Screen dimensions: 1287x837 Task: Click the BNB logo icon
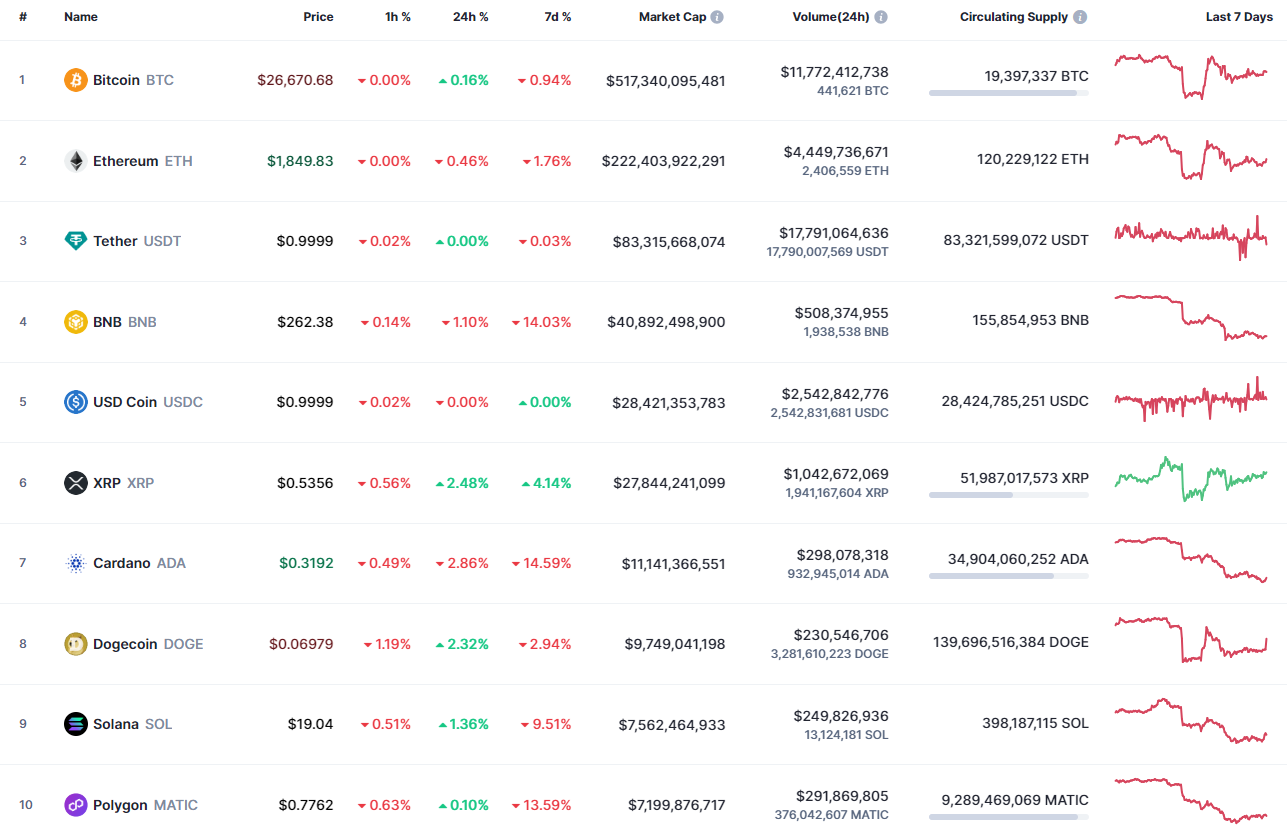pos(75,322)
